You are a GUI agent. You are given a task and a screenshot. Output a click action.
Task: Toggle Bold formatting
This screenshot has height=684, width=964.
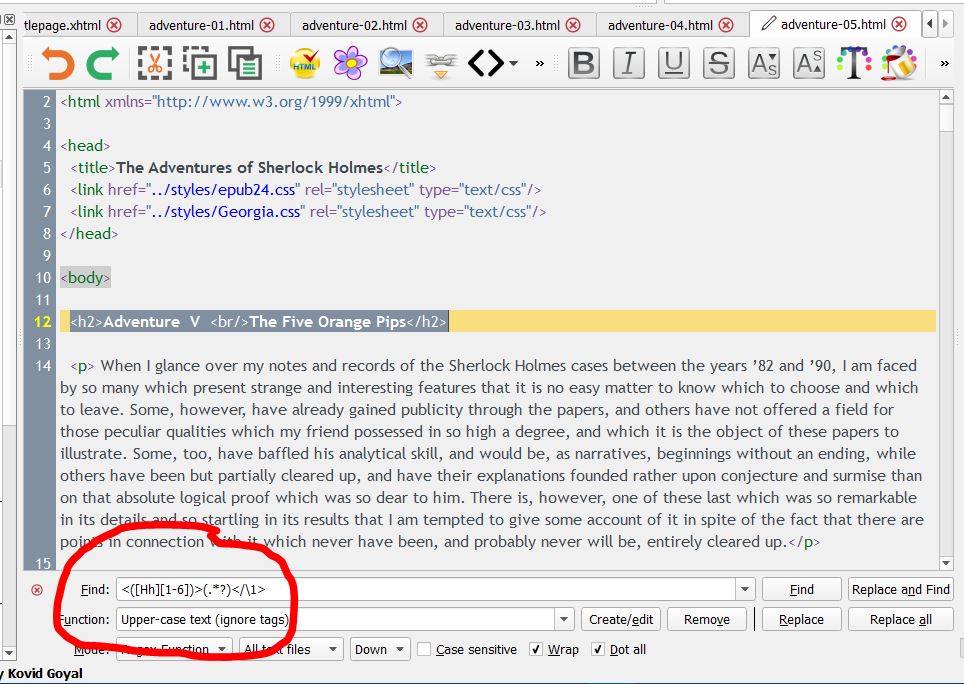[x=583, y=63]
